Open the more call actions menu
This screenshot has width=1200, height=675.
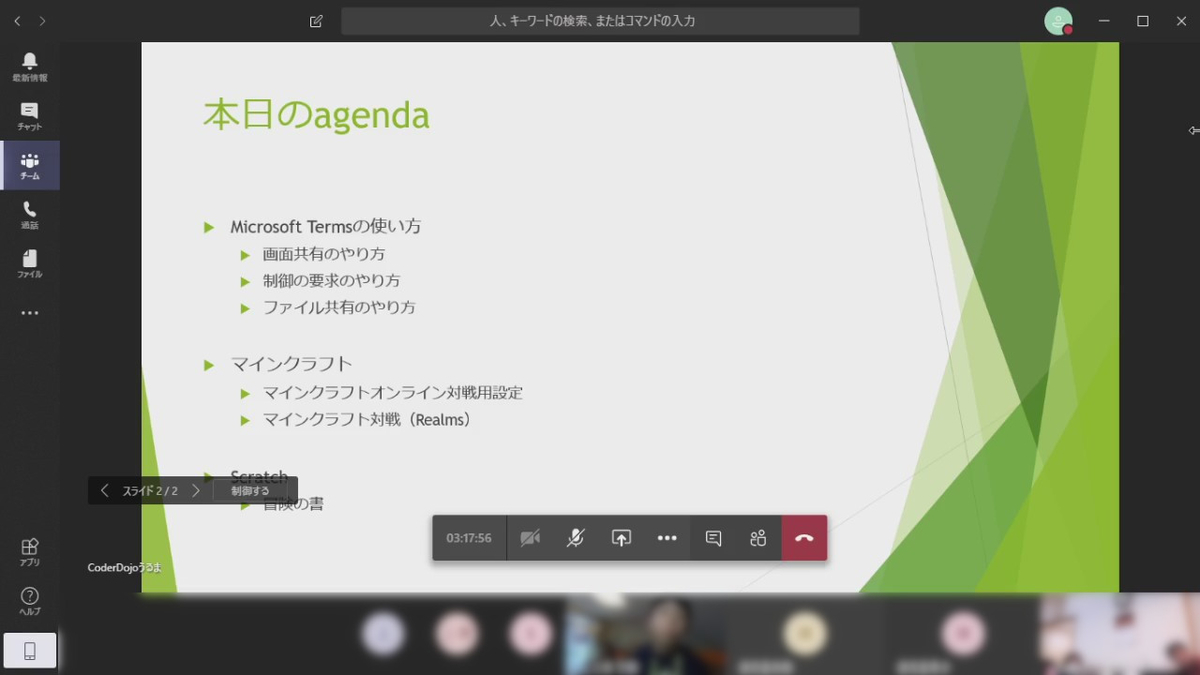[666, 538]
